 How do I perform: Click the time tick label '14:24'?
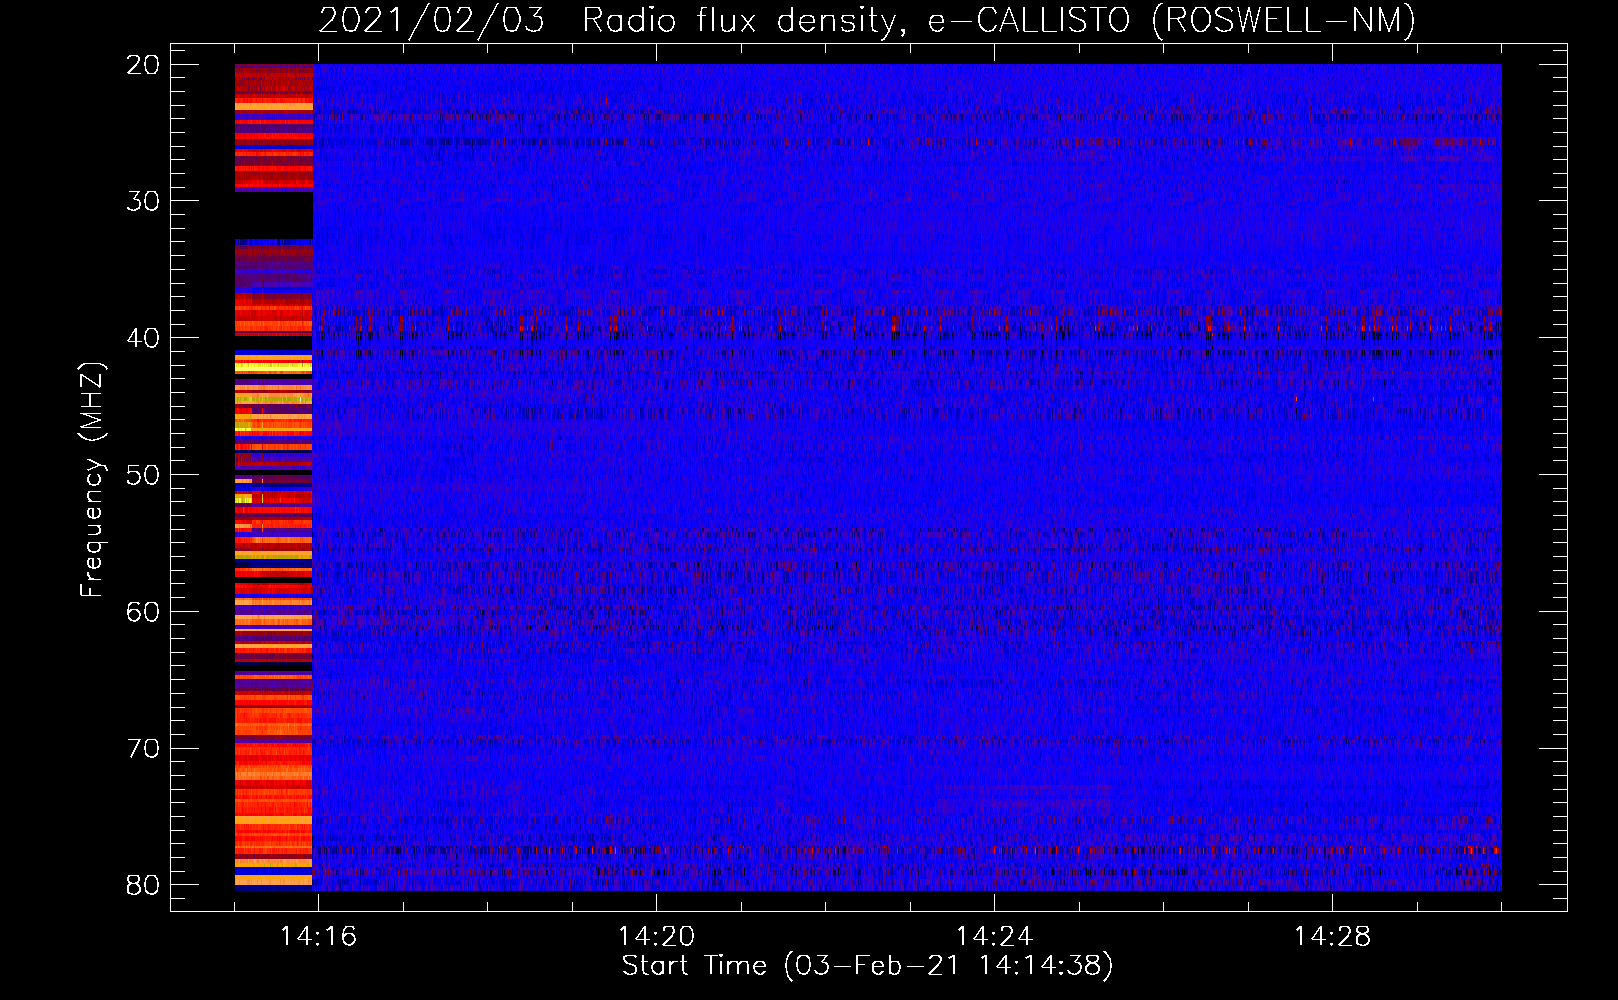coord(994,937)
